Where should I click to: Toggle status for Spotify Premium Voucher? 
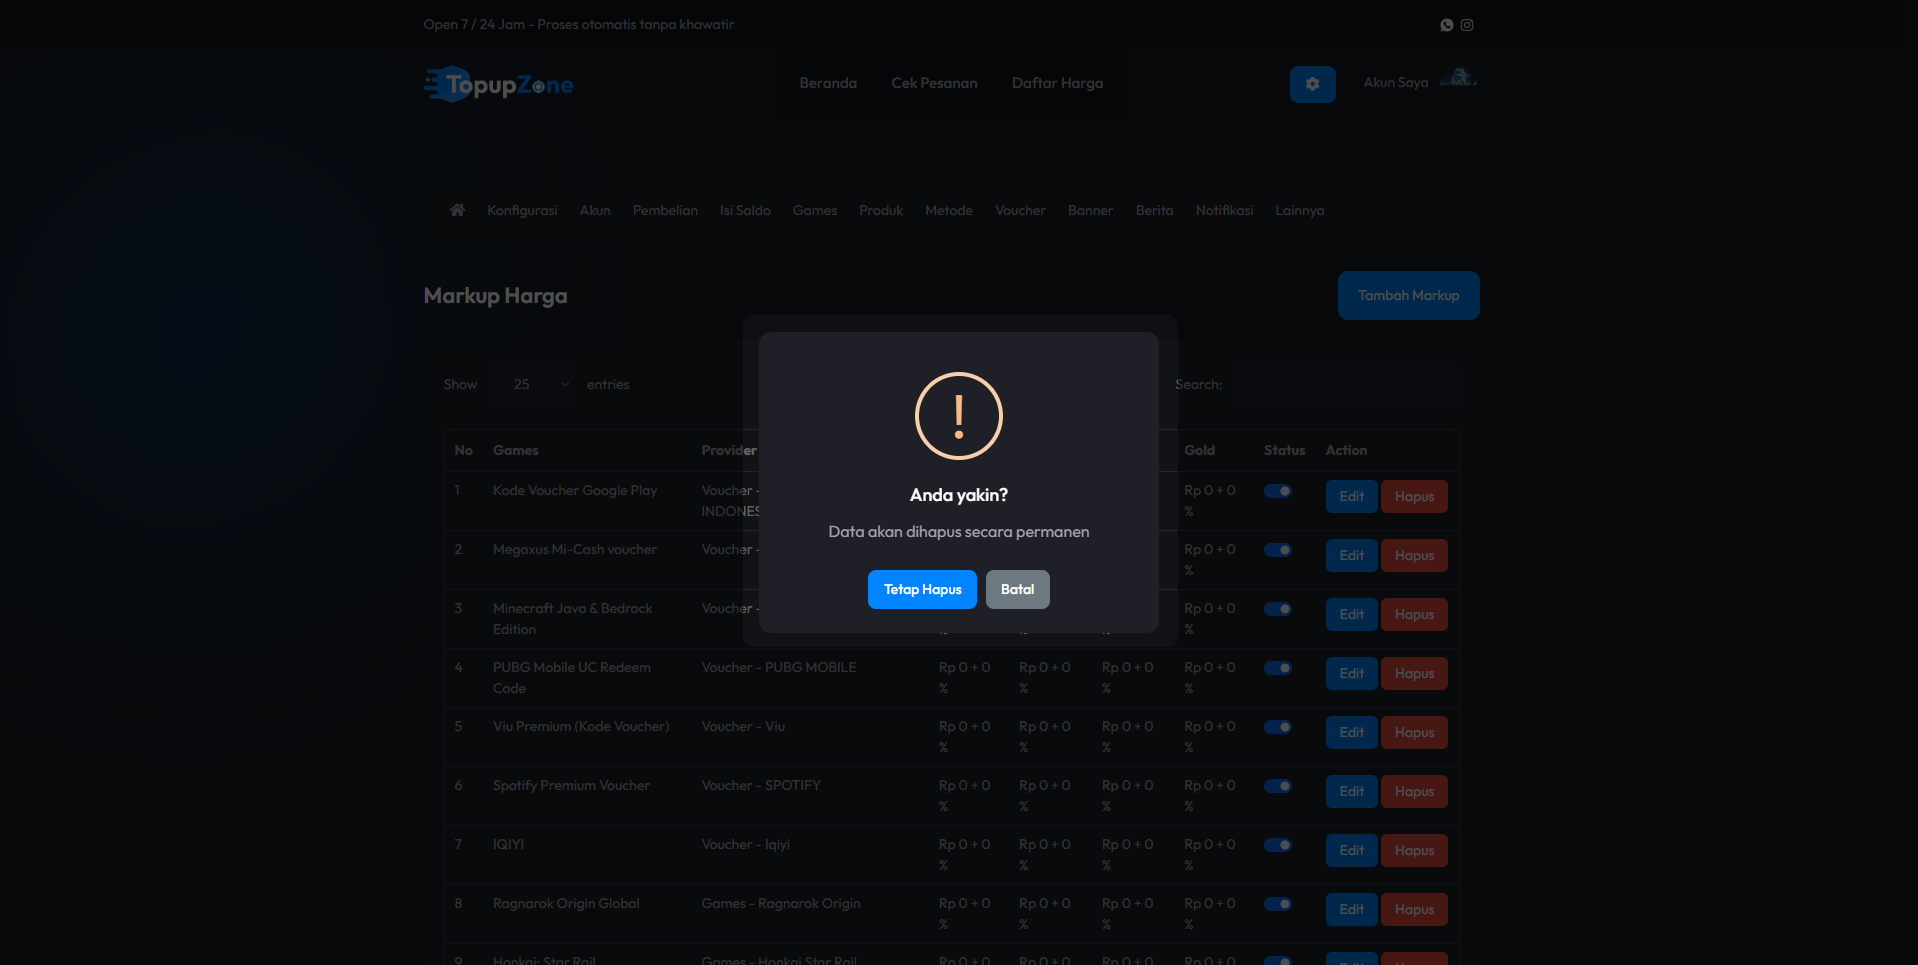click(1278, 786)
